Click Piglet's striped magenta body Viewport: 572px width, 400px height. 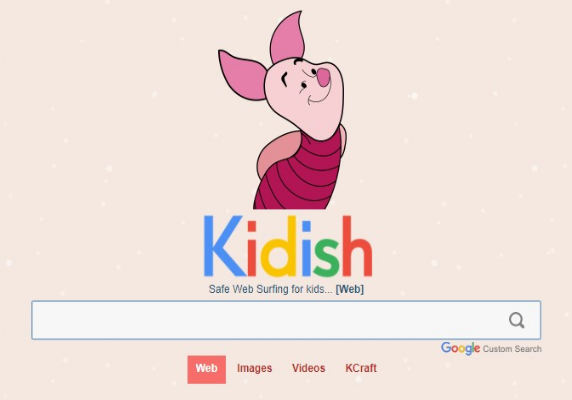pyautogui.click(x=300, y=173)
